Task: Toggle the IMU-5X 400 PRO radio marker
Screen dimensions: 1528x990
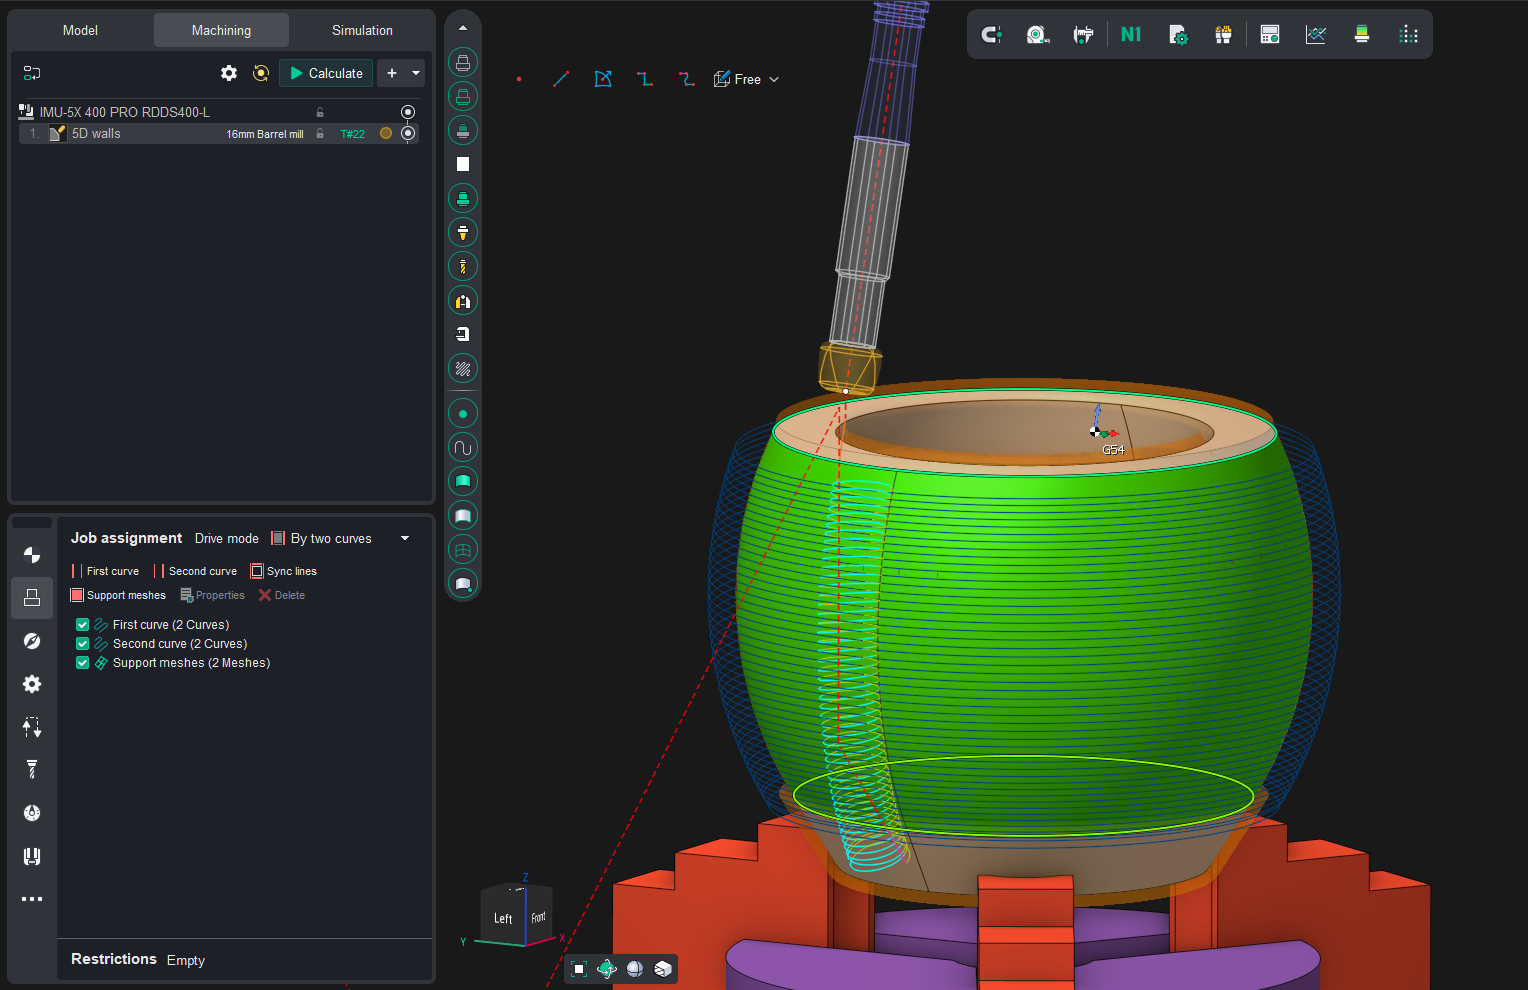Action: pyautogui.click(x=408, y=112)
